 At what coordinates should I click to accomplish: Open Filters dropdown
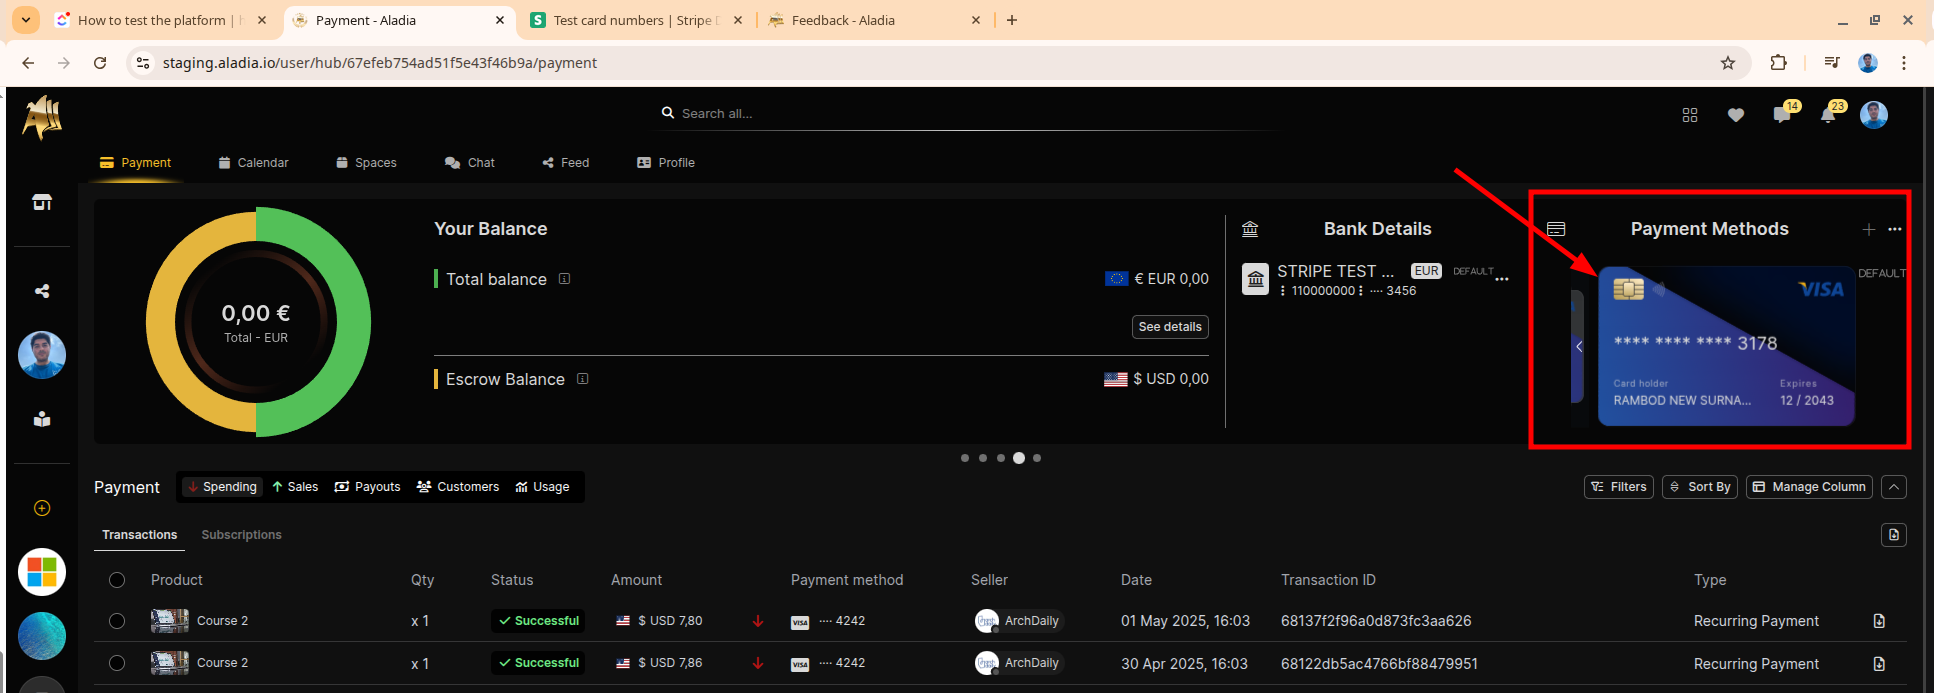point(1619,487)
